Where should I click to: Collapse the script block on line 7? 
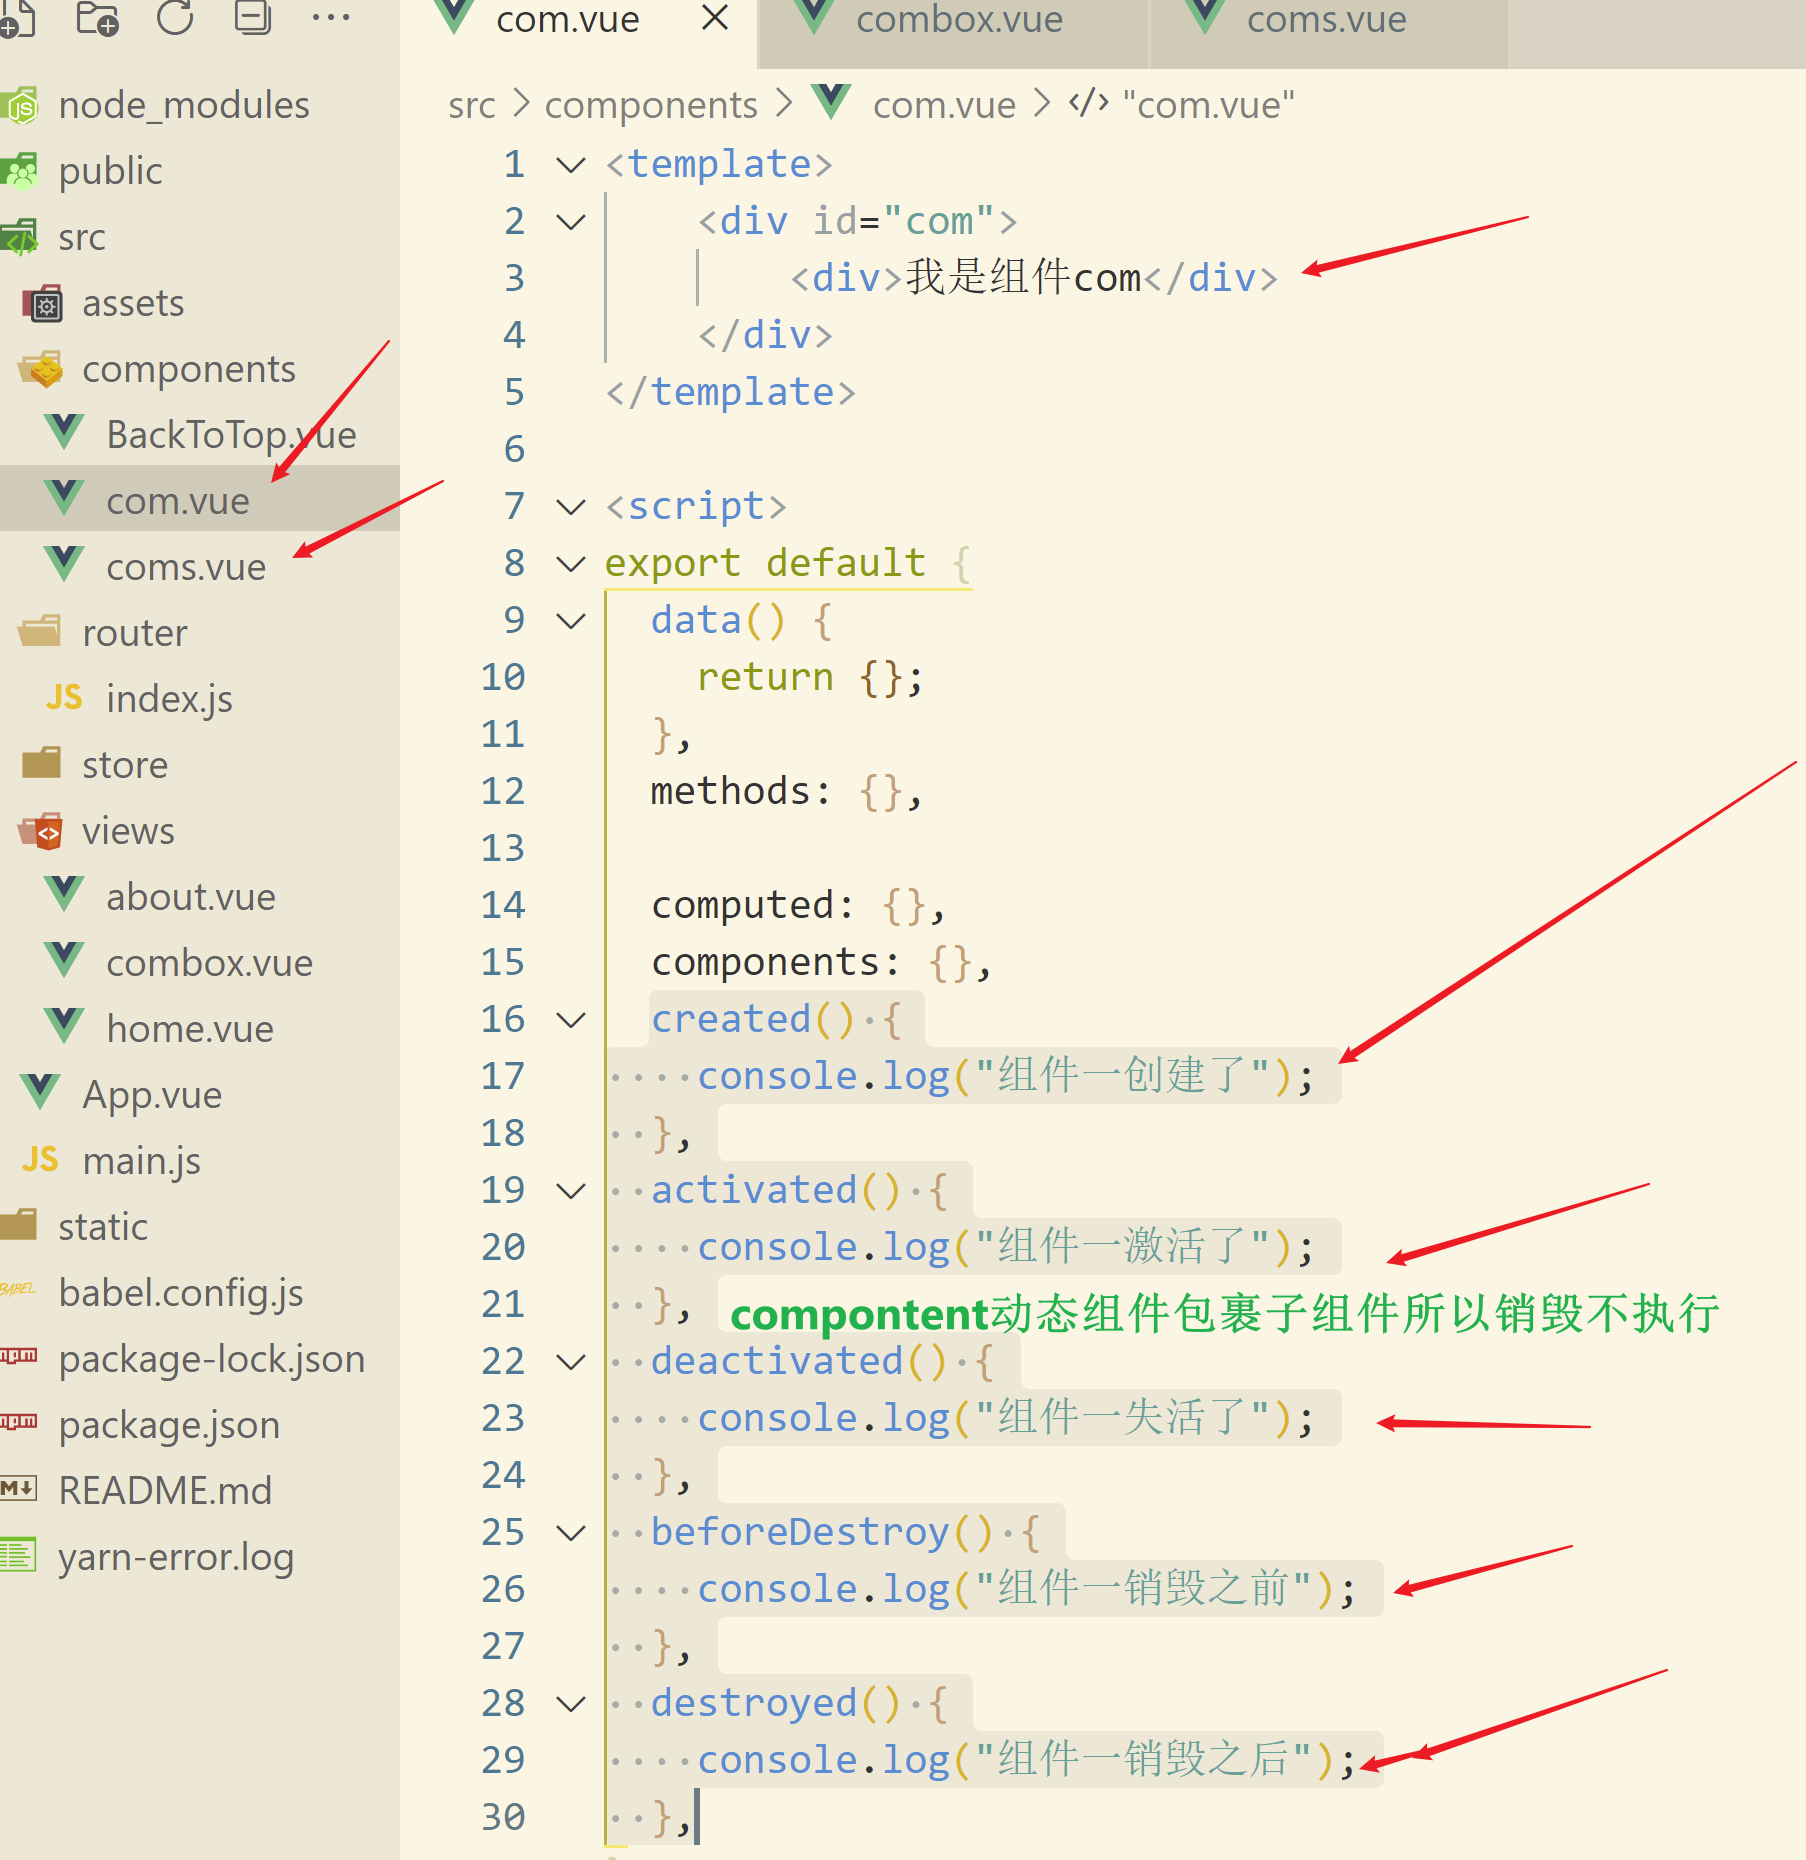[569, 506]
